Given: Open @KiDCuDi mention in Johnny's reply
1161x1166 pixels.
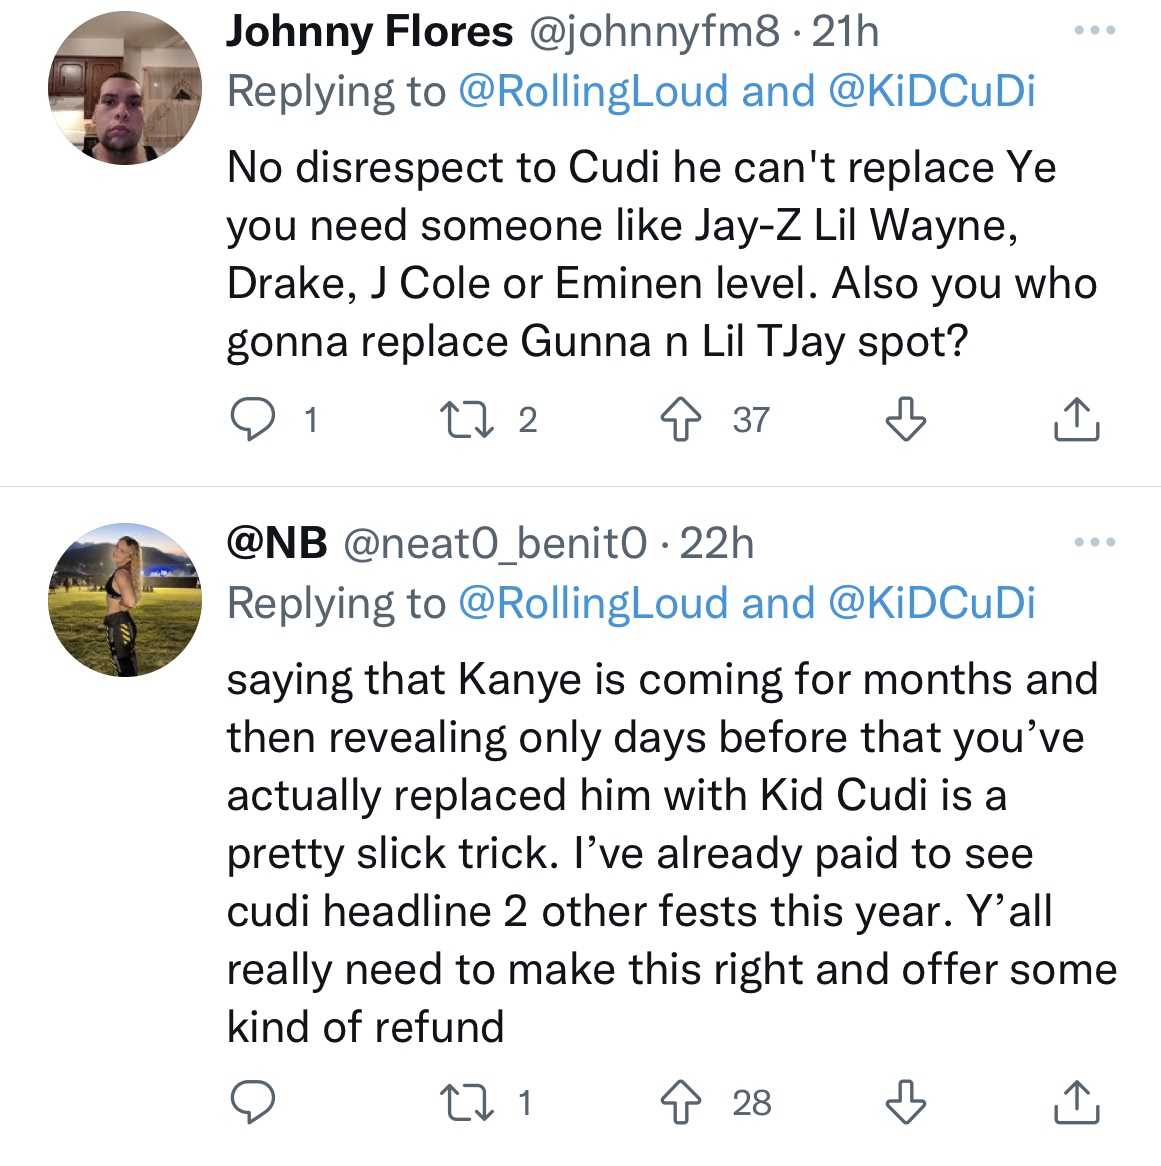Looking at the screenshot, I should pyautogui.click(x=932, y=92).
